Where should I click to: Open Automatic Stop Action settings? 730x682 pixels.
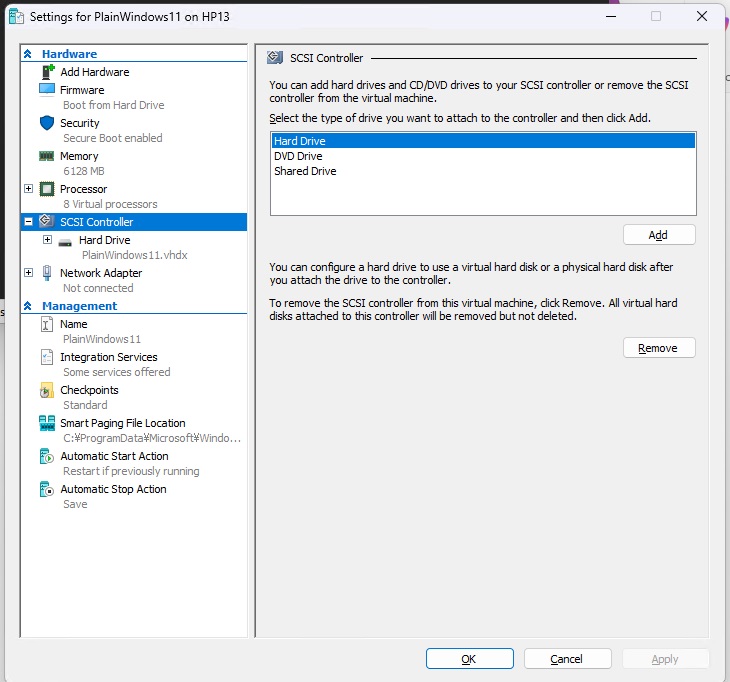click(x=113, y=489)
